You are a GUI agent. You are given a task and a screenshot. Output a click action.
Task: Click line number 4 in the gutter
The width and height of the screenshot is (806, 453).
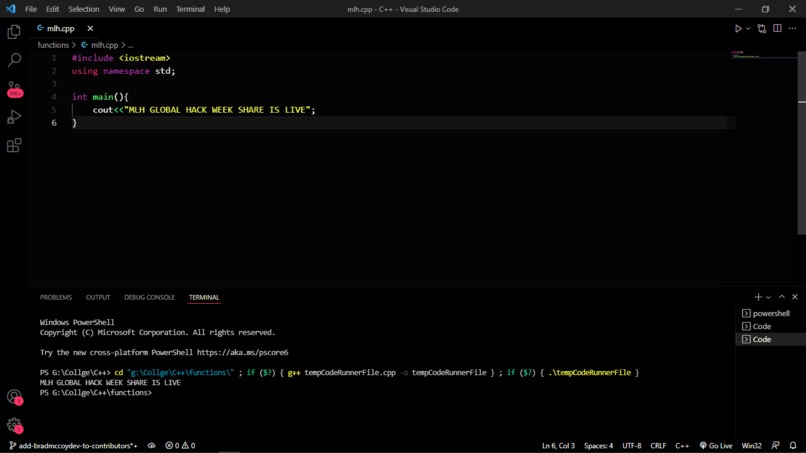click(x=54, y=97)
